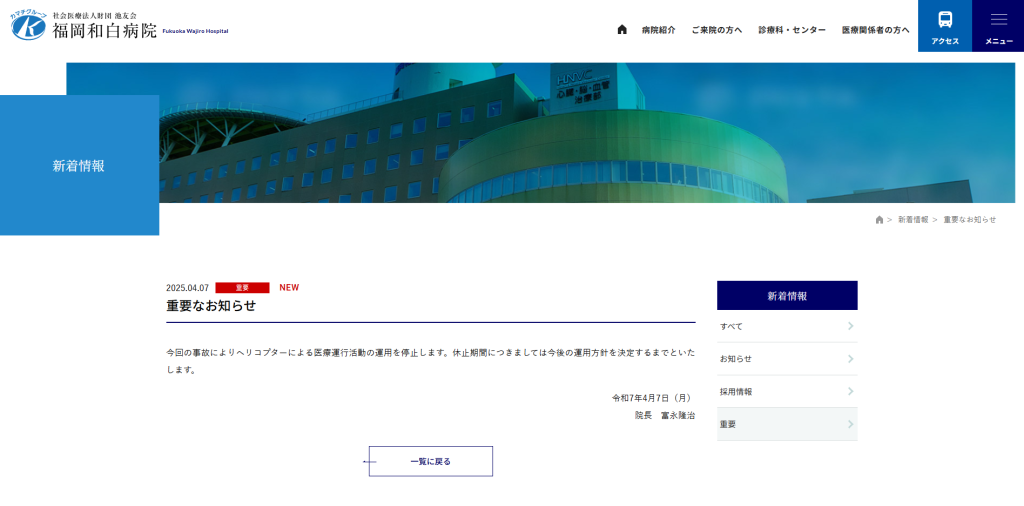The width and height of the screenshot is (1024, 506).
Task: Click the home icon in top navigation
Action: tap(622, 30)
